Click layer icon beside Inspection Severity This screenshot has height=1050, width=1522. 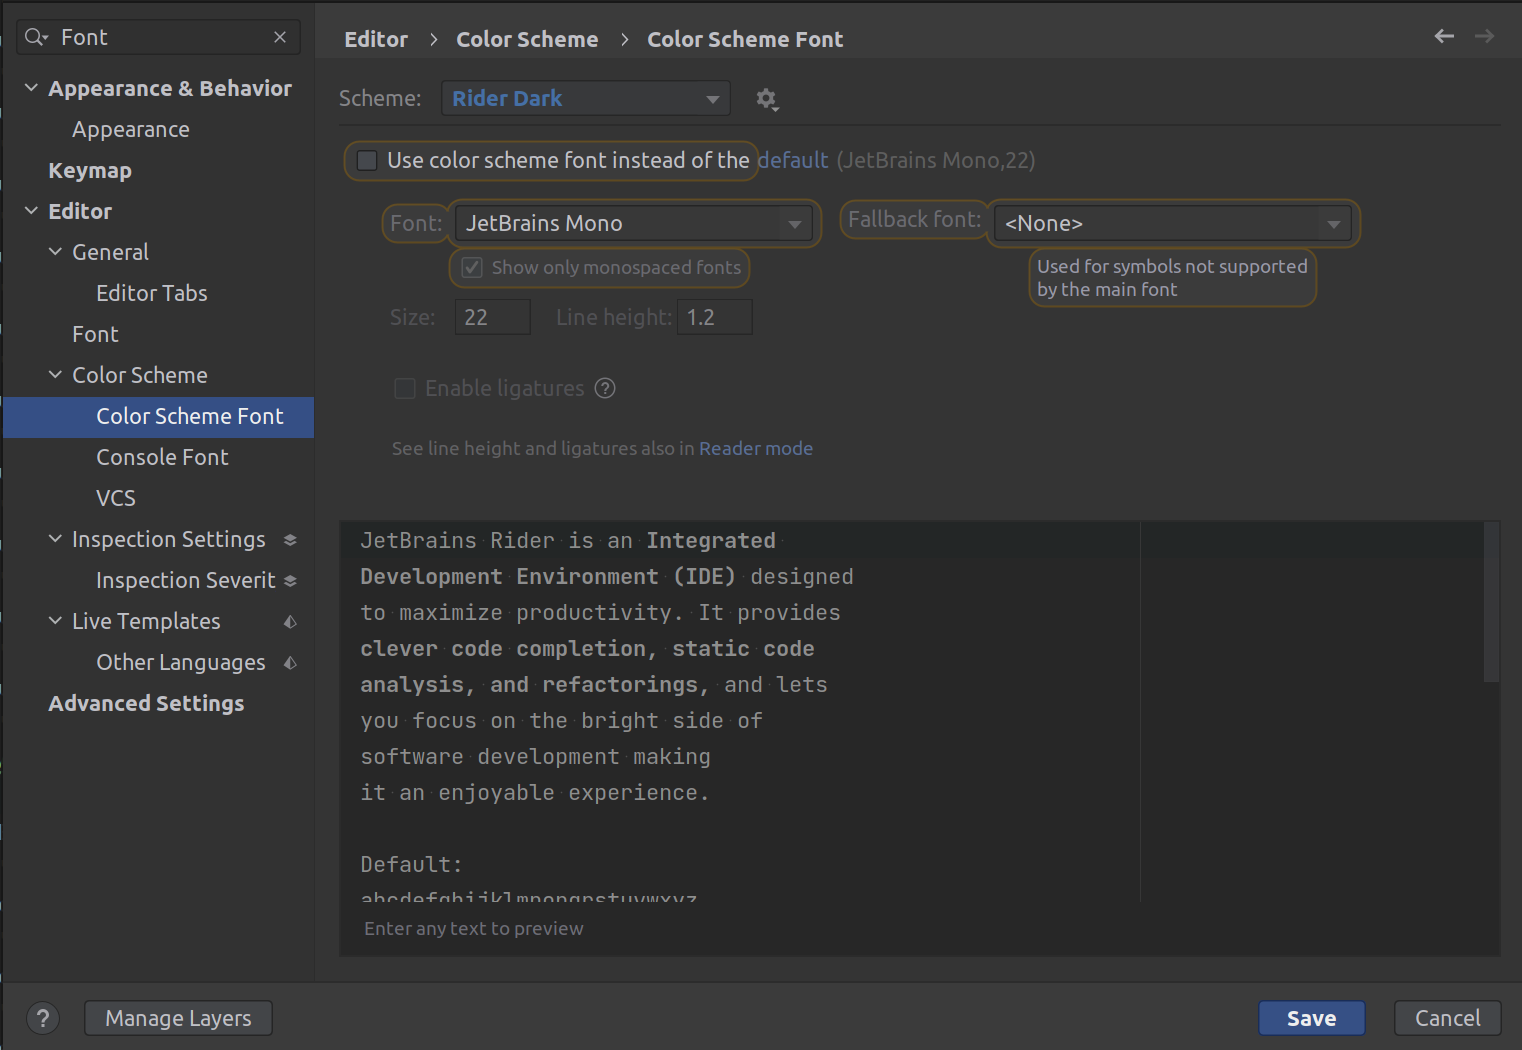[290, 581]
